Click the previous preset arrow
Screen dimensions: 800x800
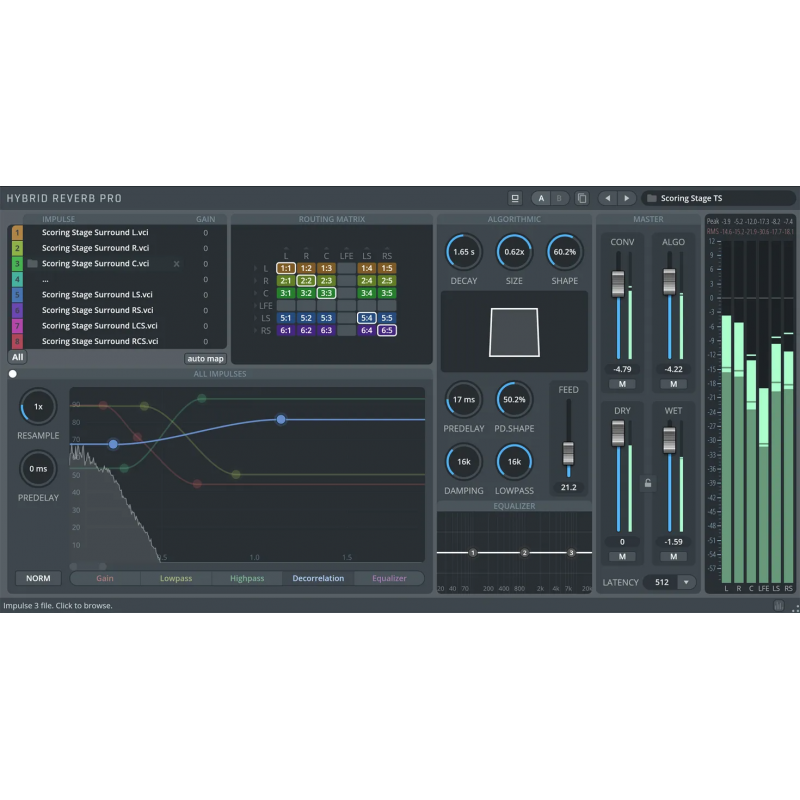(x=609, y=198)
